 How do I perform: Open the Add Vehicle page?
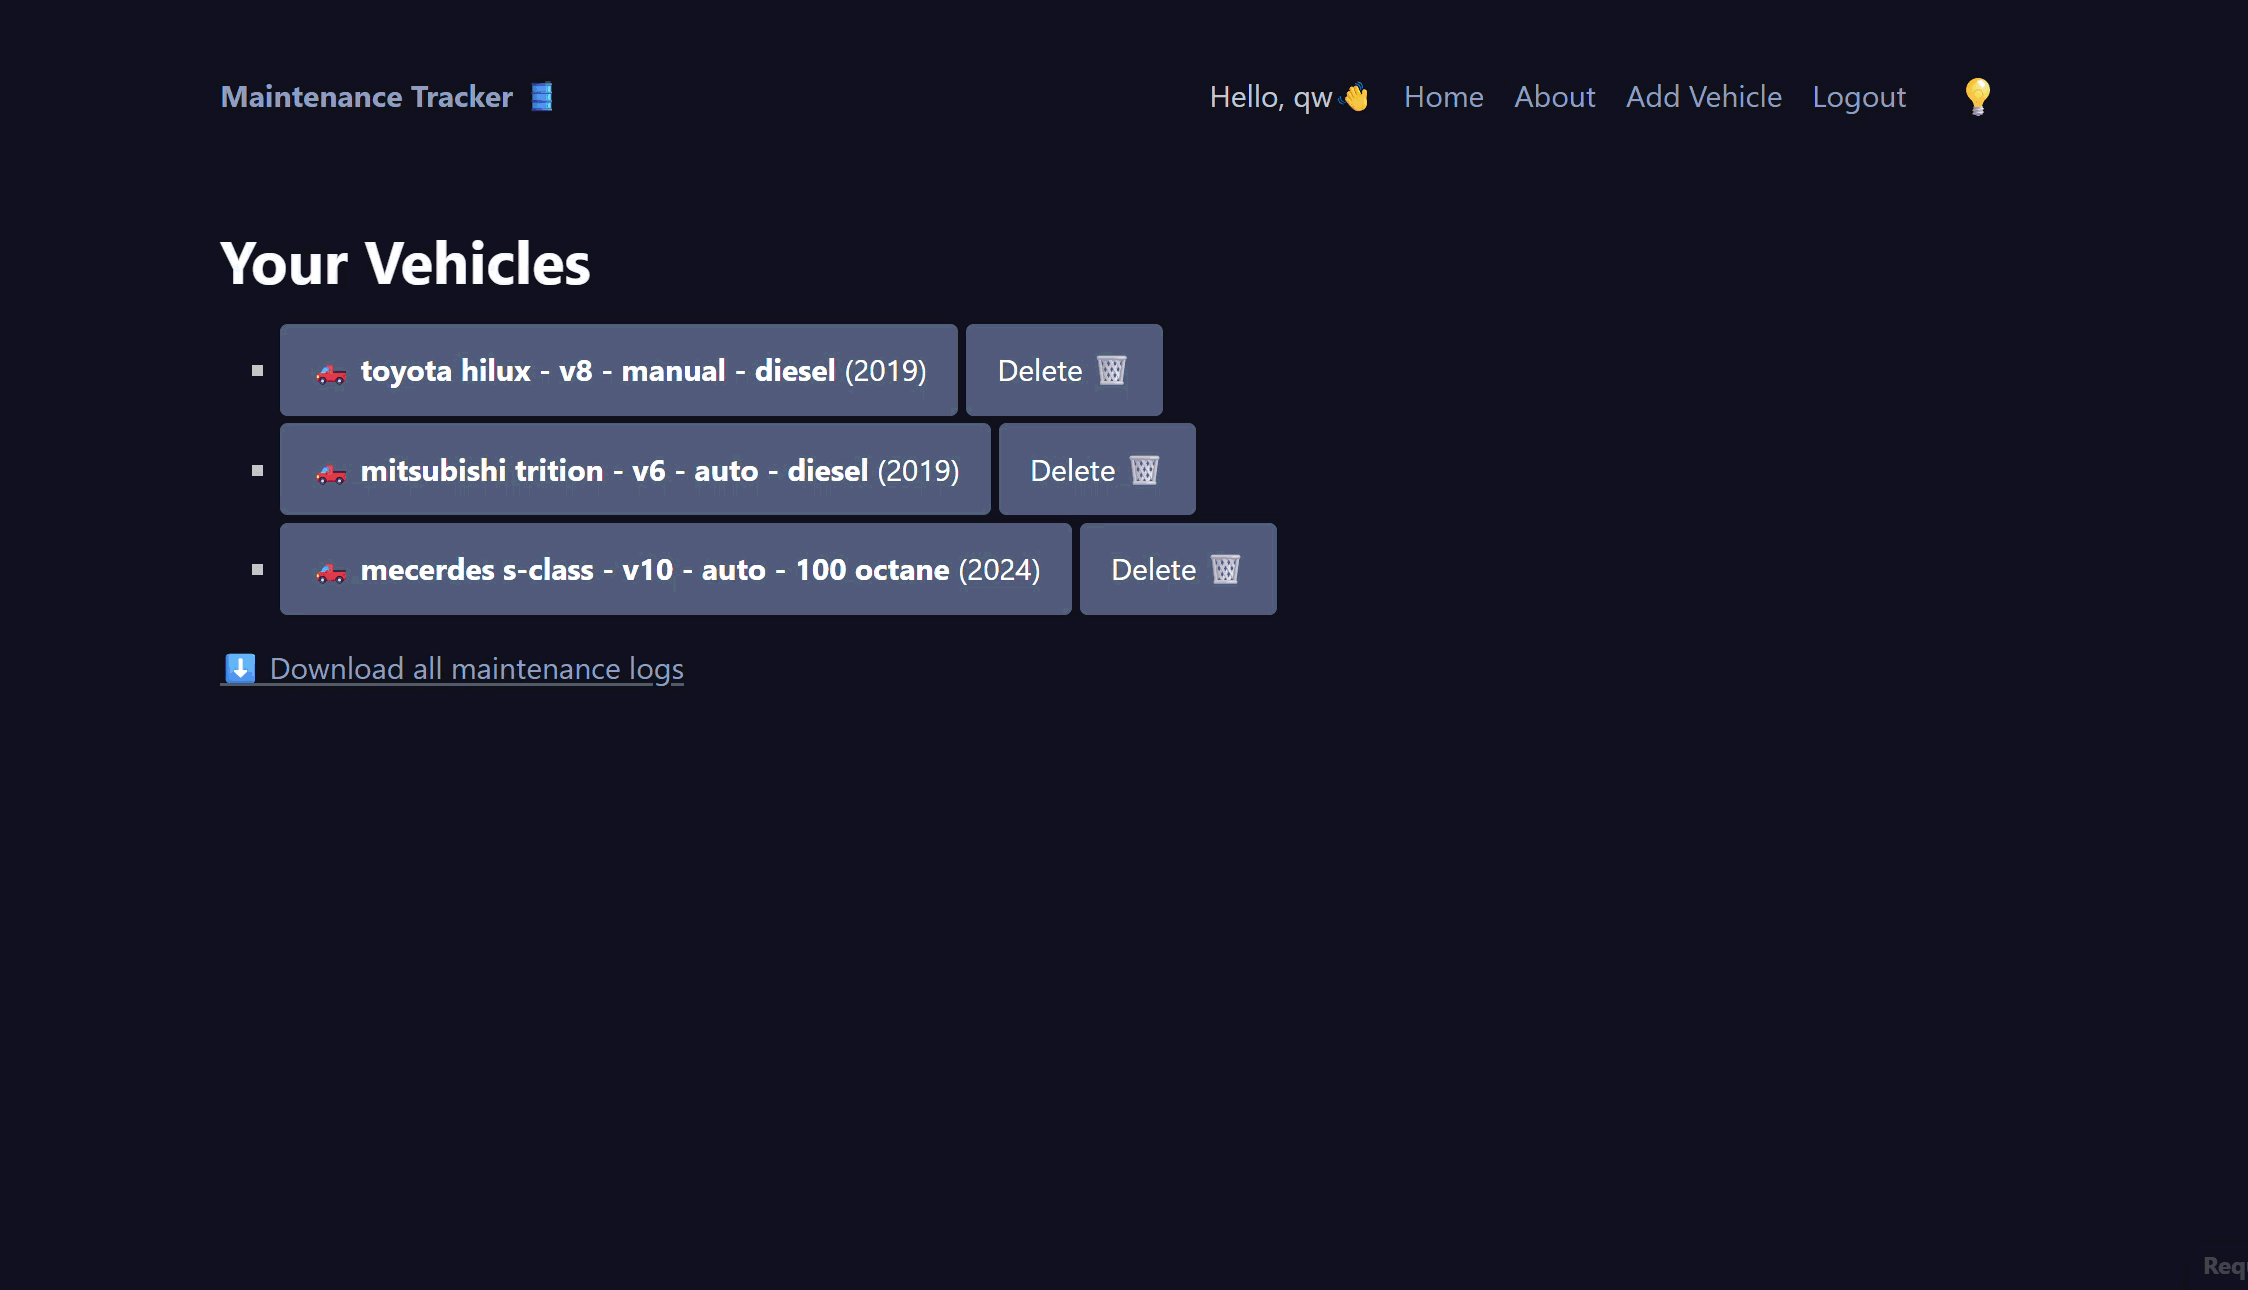tap(1703, 97)
